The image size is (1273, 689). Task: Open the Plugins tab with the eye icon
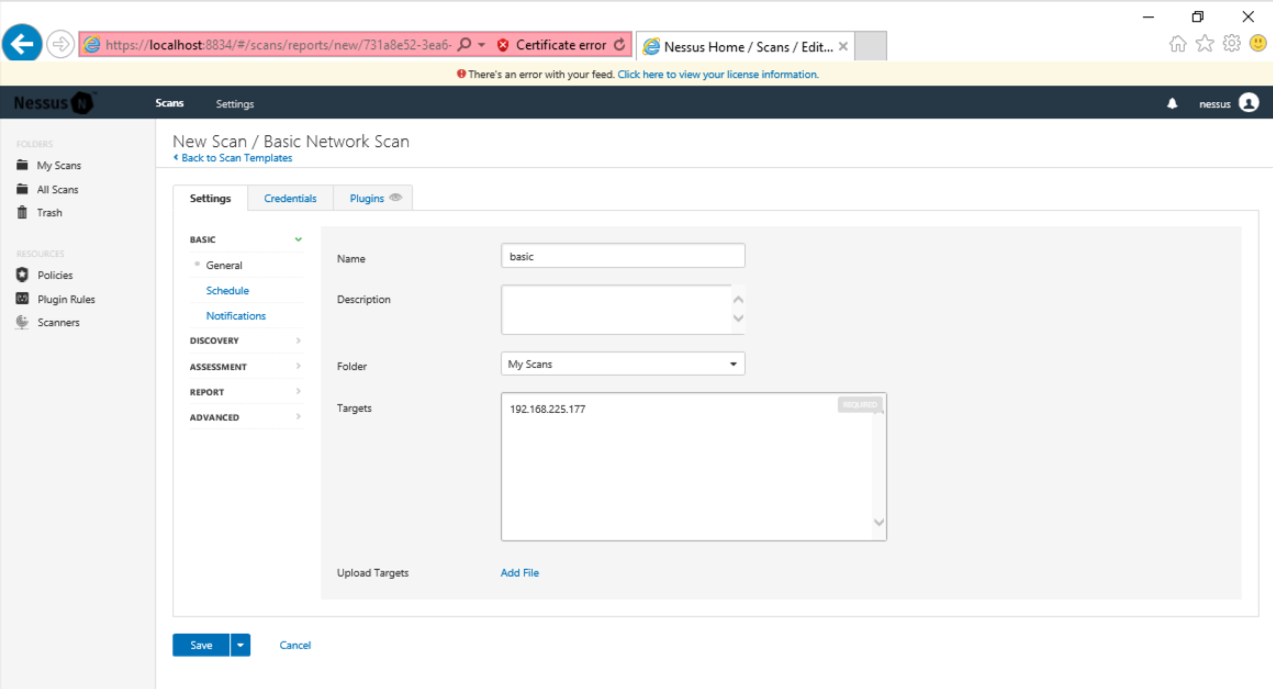coord(374,199)
